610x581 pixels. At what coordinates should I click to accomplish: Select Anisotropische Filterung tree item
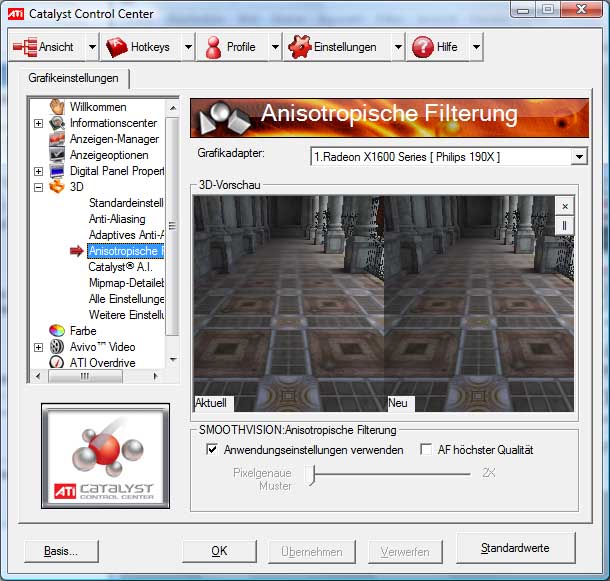[x=125, y=251]
